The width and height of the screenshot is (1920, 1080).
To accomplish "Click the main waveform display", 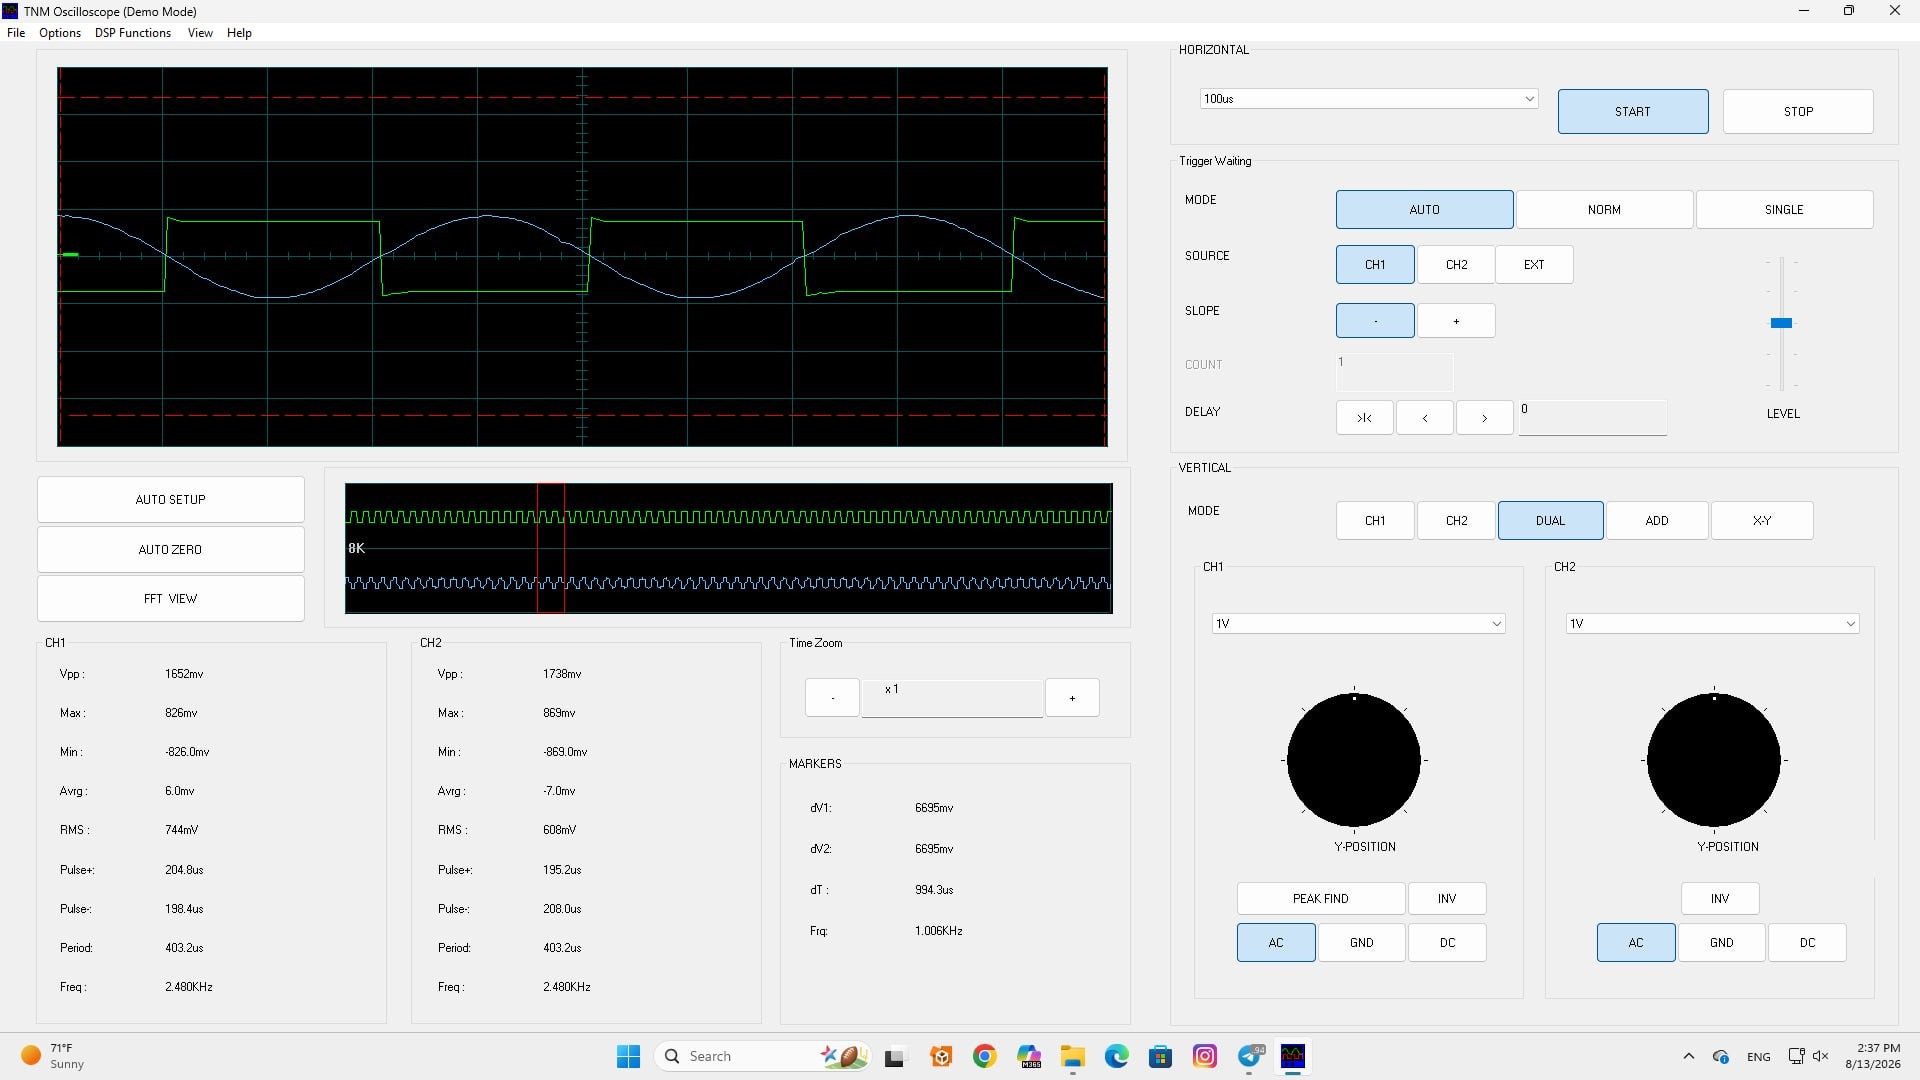I will [x=582, y=257].
